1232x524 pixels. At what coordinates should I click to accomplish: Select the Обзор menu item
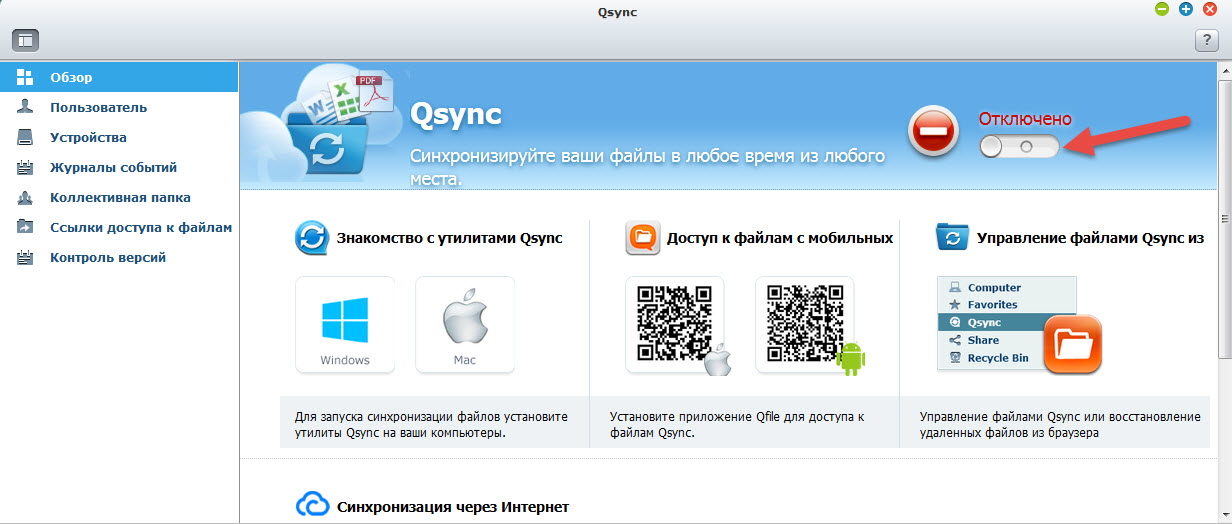click(119, 77)
